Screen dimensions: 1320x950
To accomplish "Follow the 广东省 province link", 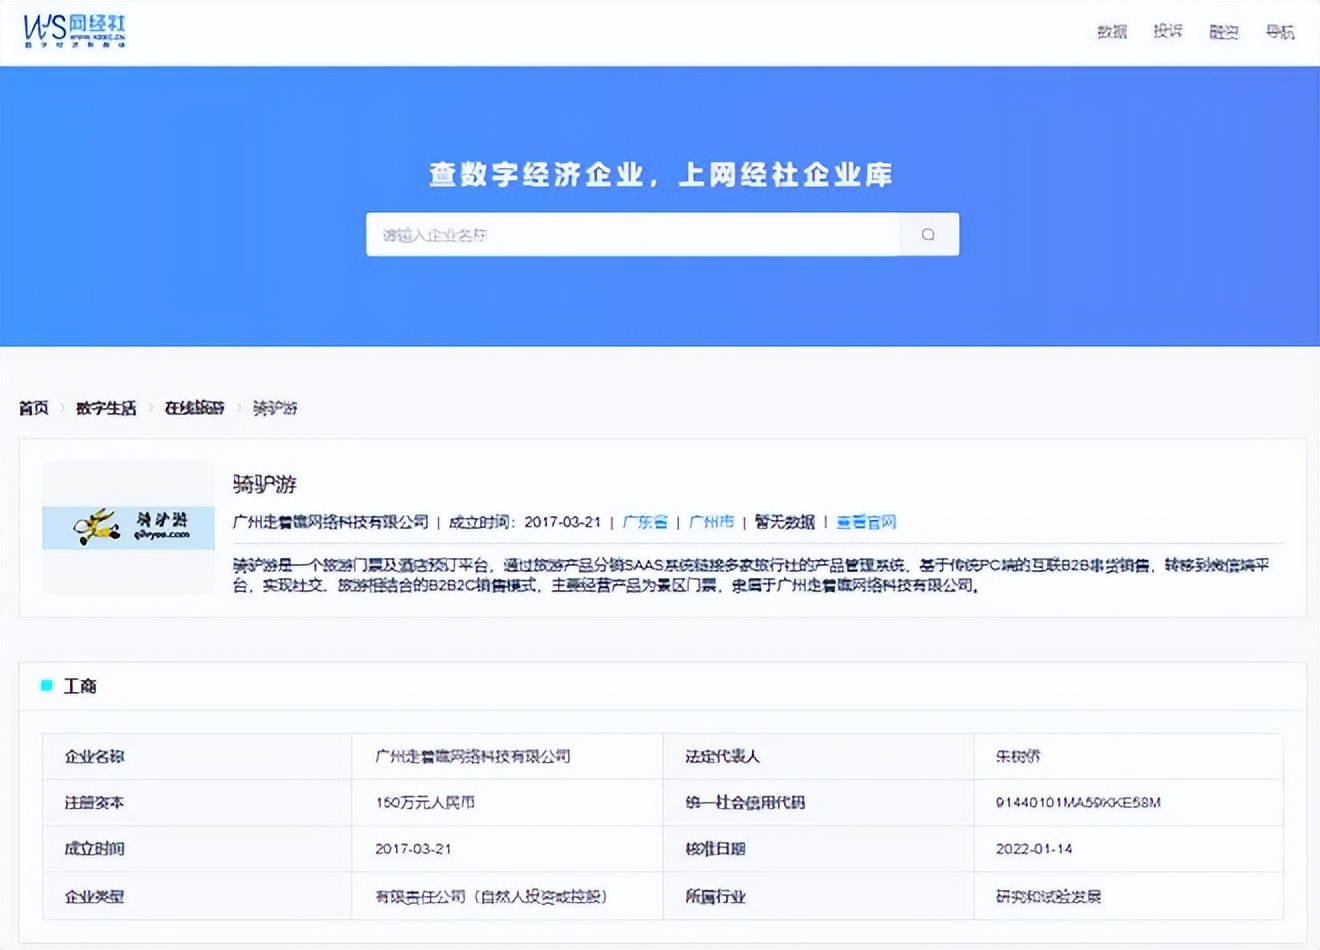I will pos(645,522).
